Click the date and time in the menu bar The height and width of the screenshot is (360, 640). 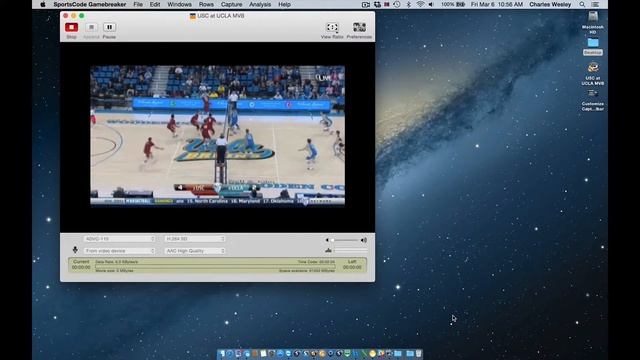[x=497, y=4]
